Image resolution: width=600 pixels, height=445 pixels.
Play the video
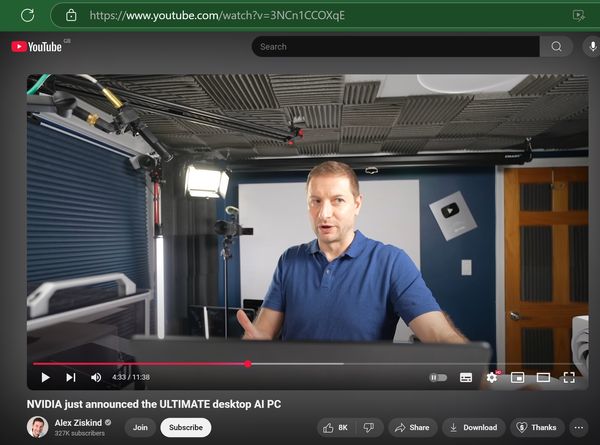(46, 377)
